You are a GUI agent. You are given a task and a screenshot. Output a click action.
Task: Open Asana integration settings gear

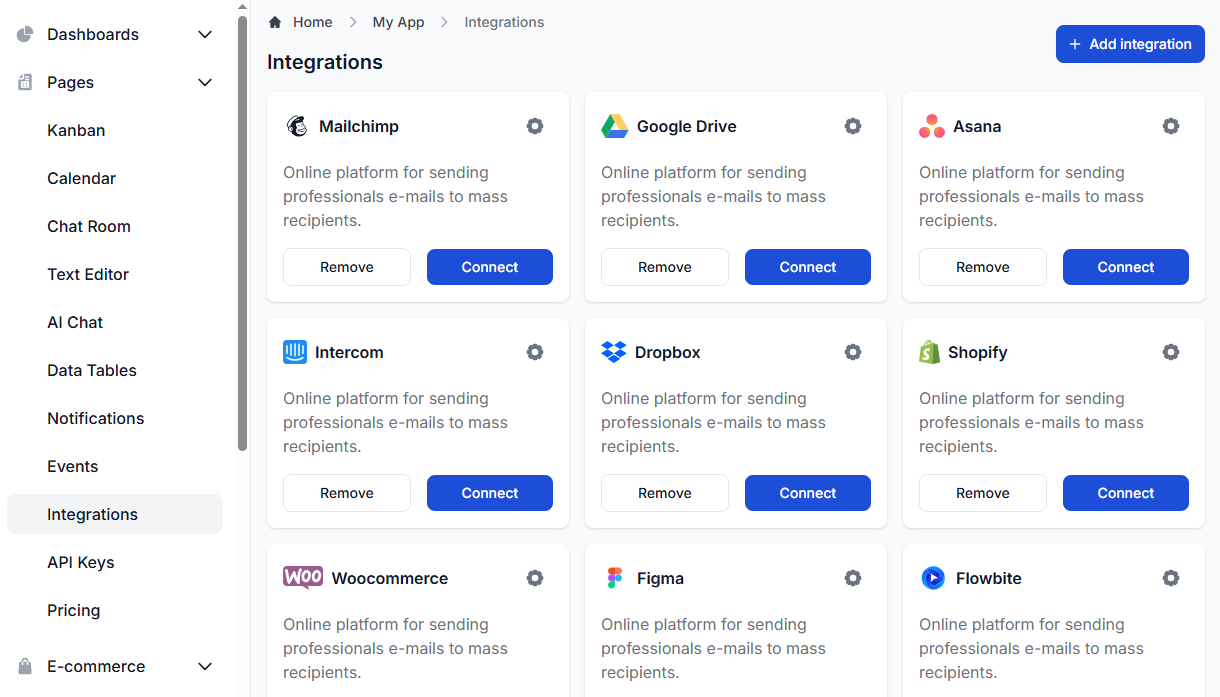(1171, 126)
